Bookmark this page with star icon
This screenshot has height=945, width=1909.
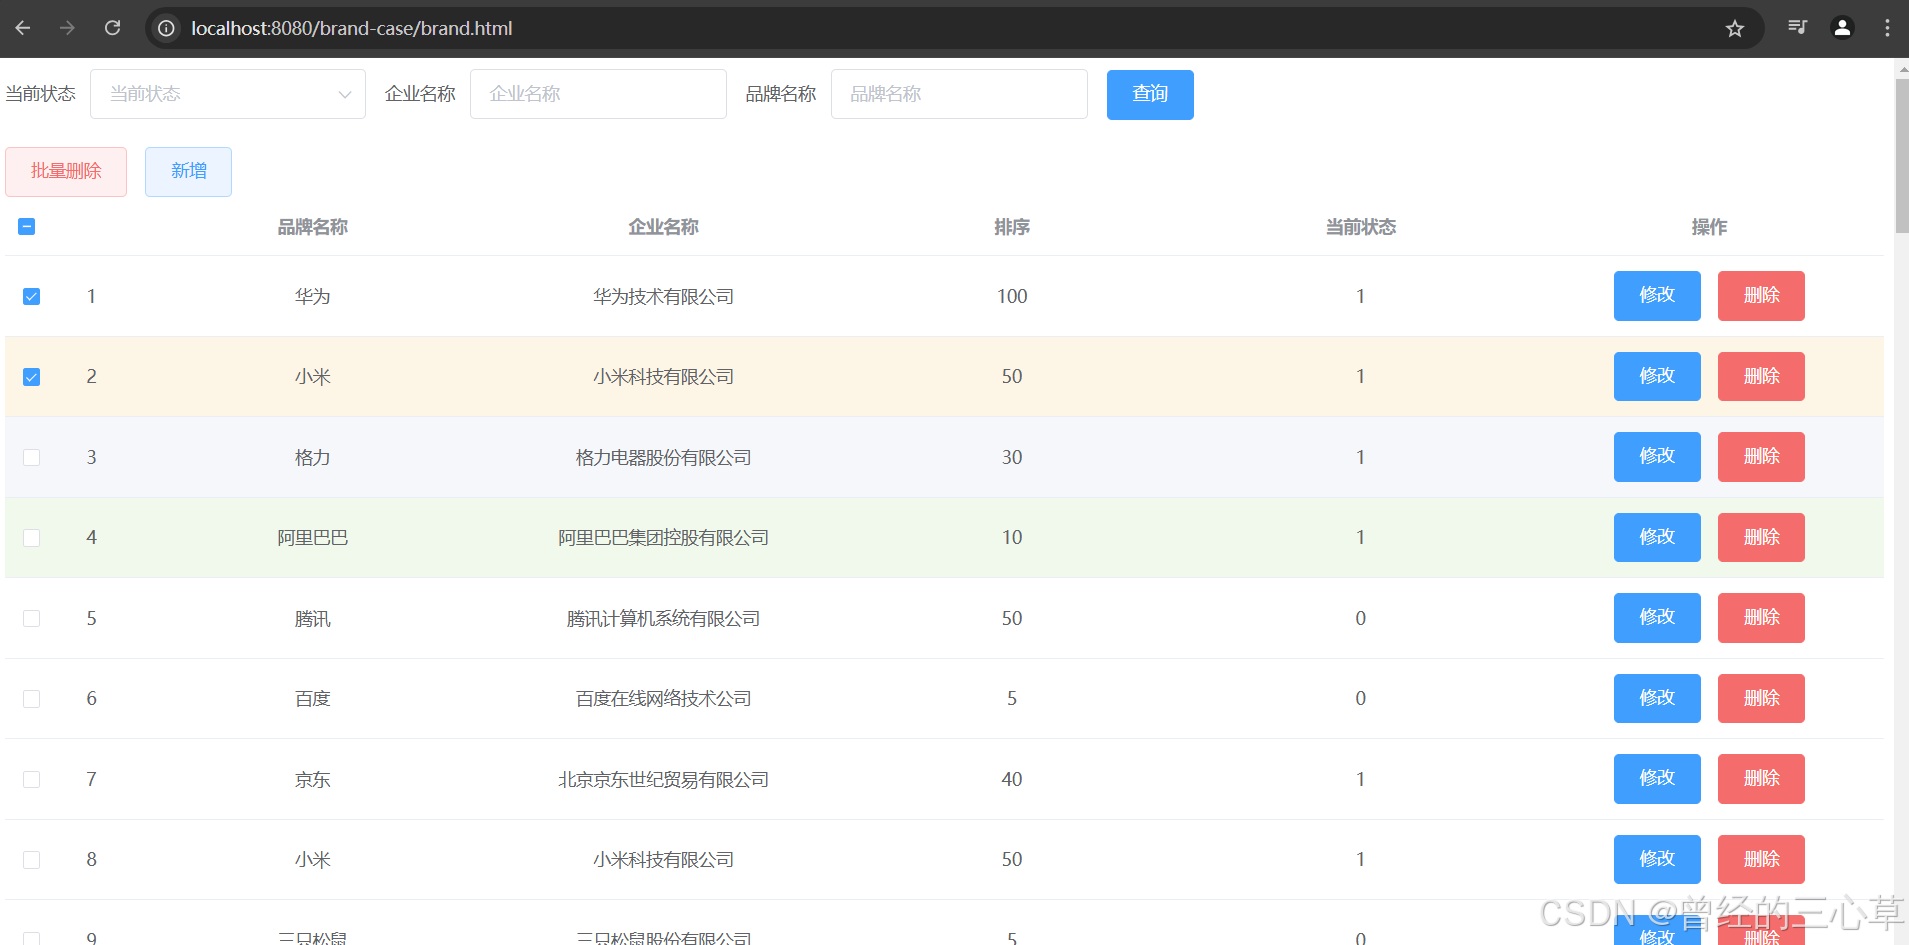coord(1735,28)
